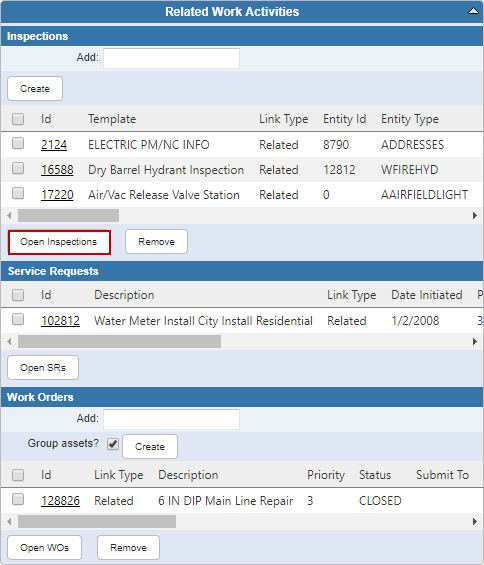Image resolution: width=484 pixels, height=565 pixels.
Task: Click the Work Orders scrollbar thumb
Action: click(x=97, y=521)
